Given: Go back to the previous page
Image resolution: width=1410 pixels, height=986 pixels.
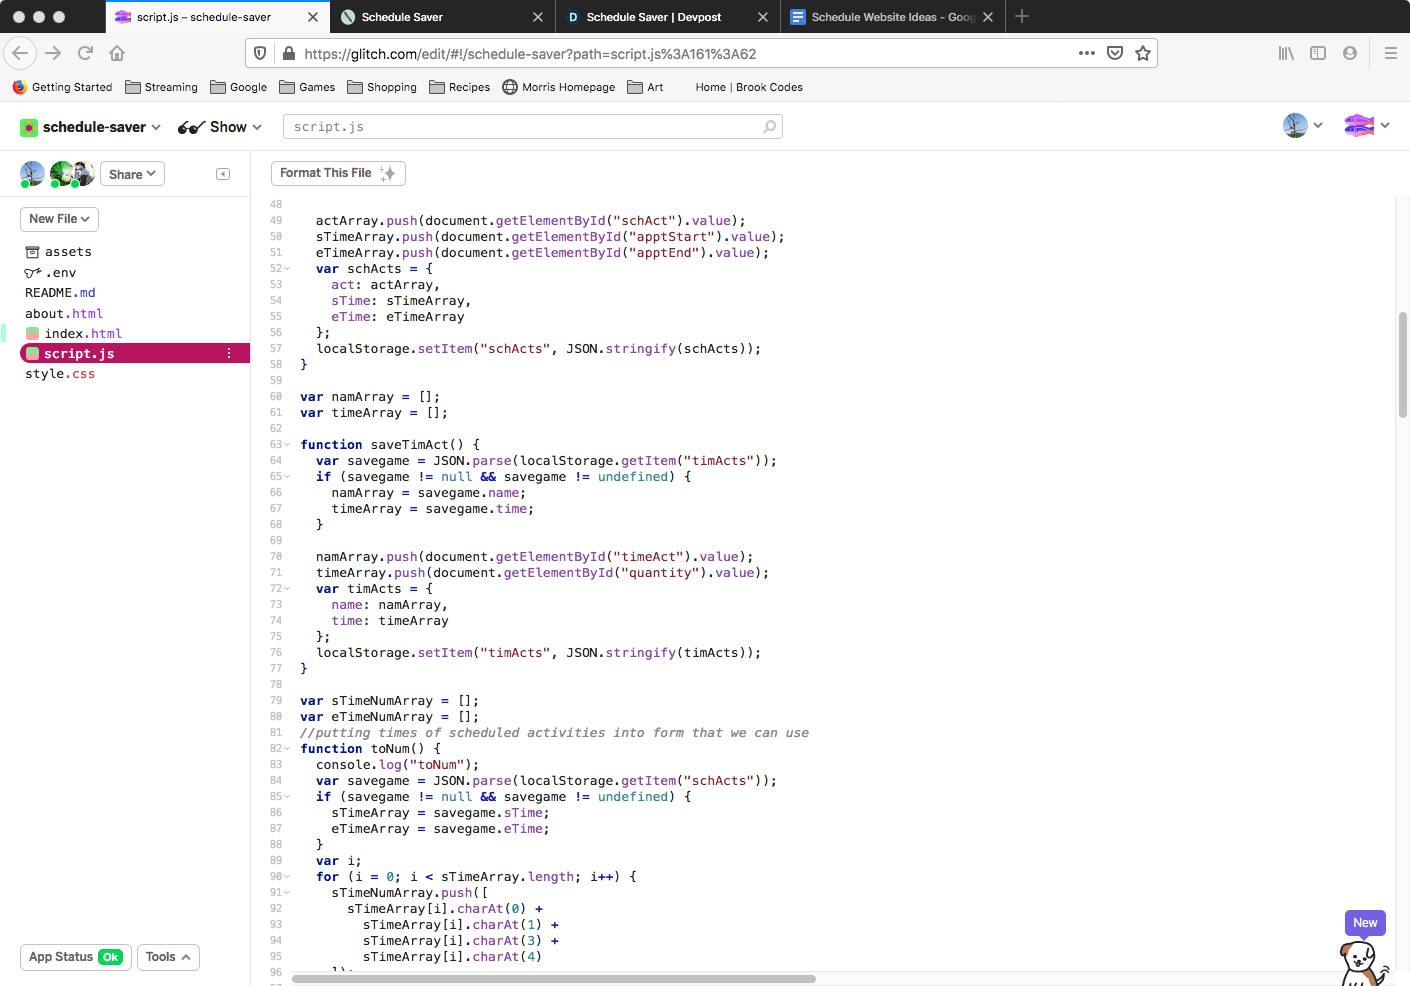Looking at the screenshot, I should [x=20, y=53].
